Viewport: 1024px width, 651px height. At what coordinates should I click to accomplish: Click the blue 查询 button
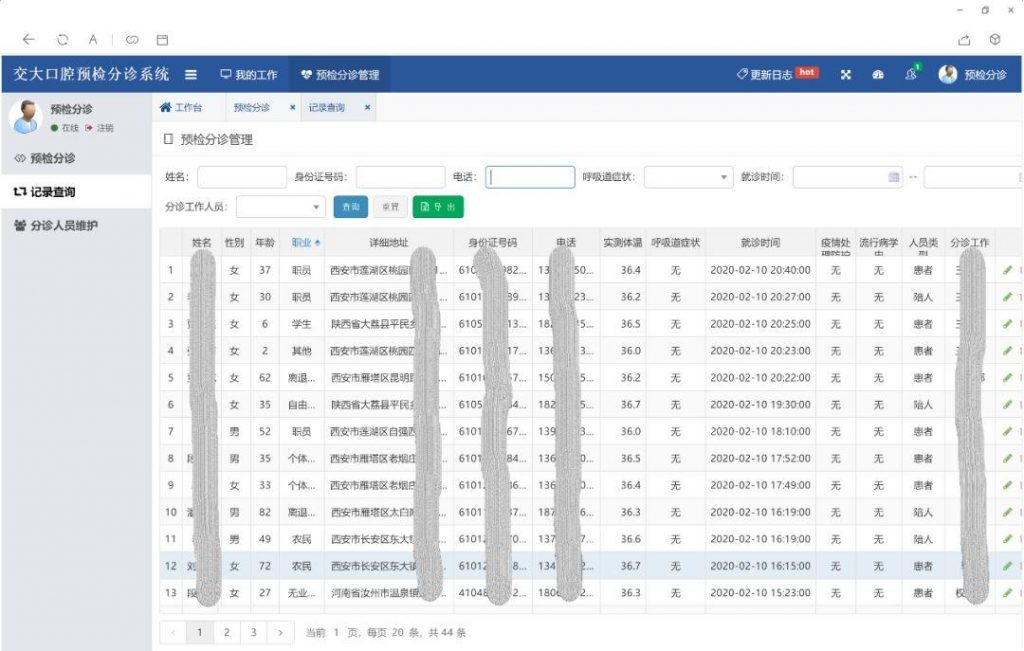tap(350, 207)
